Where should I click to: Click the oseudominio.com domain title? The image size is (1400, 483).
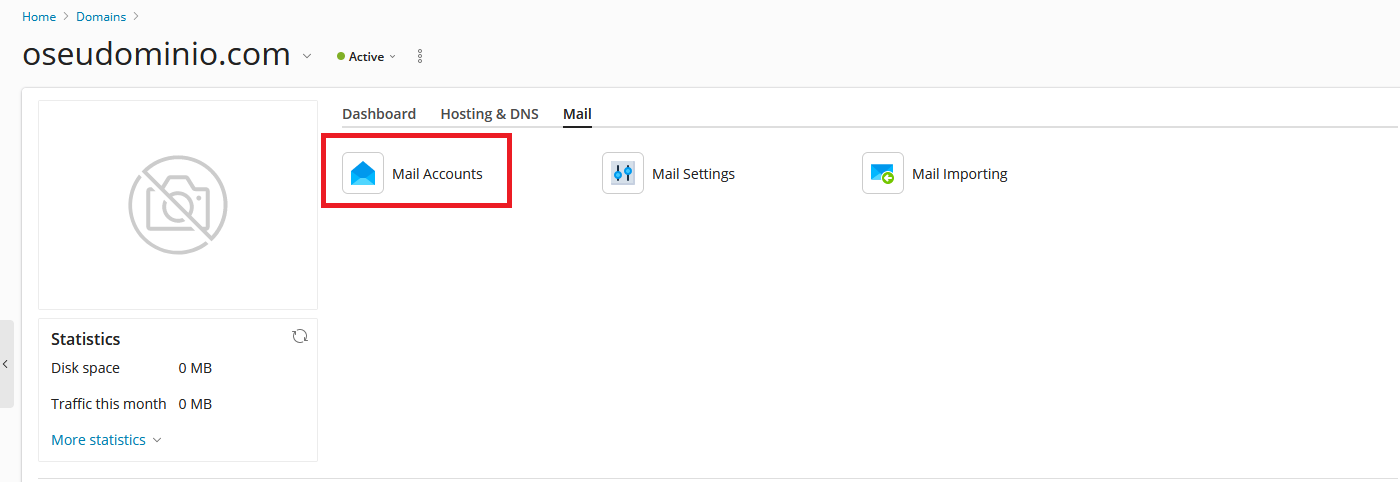pos(156,55)
